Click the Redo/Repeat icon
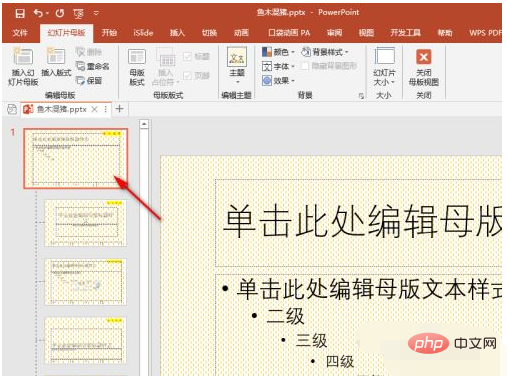The image size is (507, 376). [x=60, y=13]
